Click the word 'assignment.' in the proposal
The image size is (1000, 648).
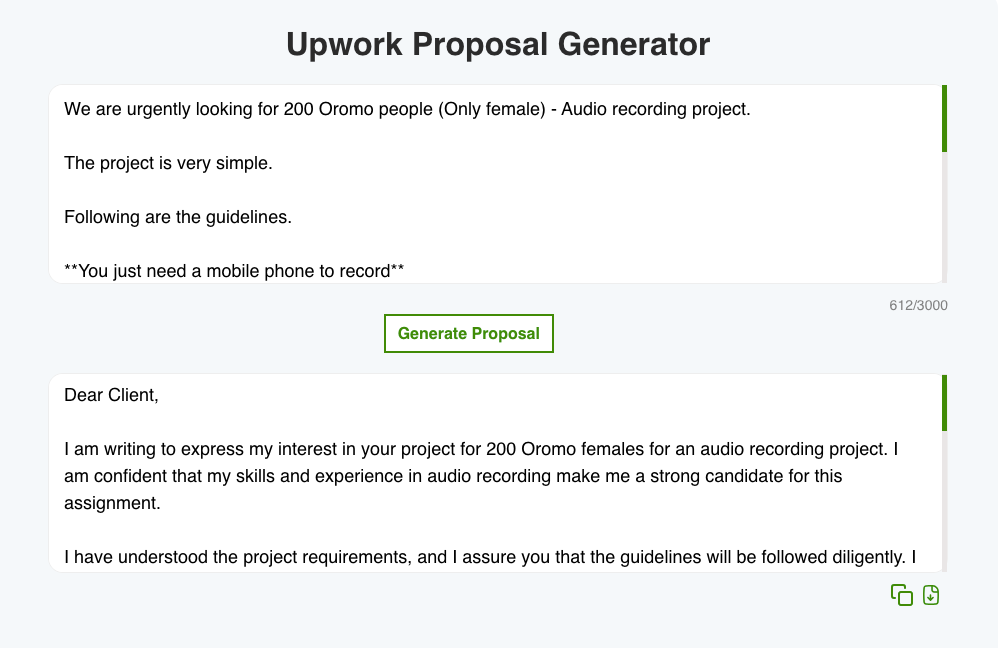112,503
